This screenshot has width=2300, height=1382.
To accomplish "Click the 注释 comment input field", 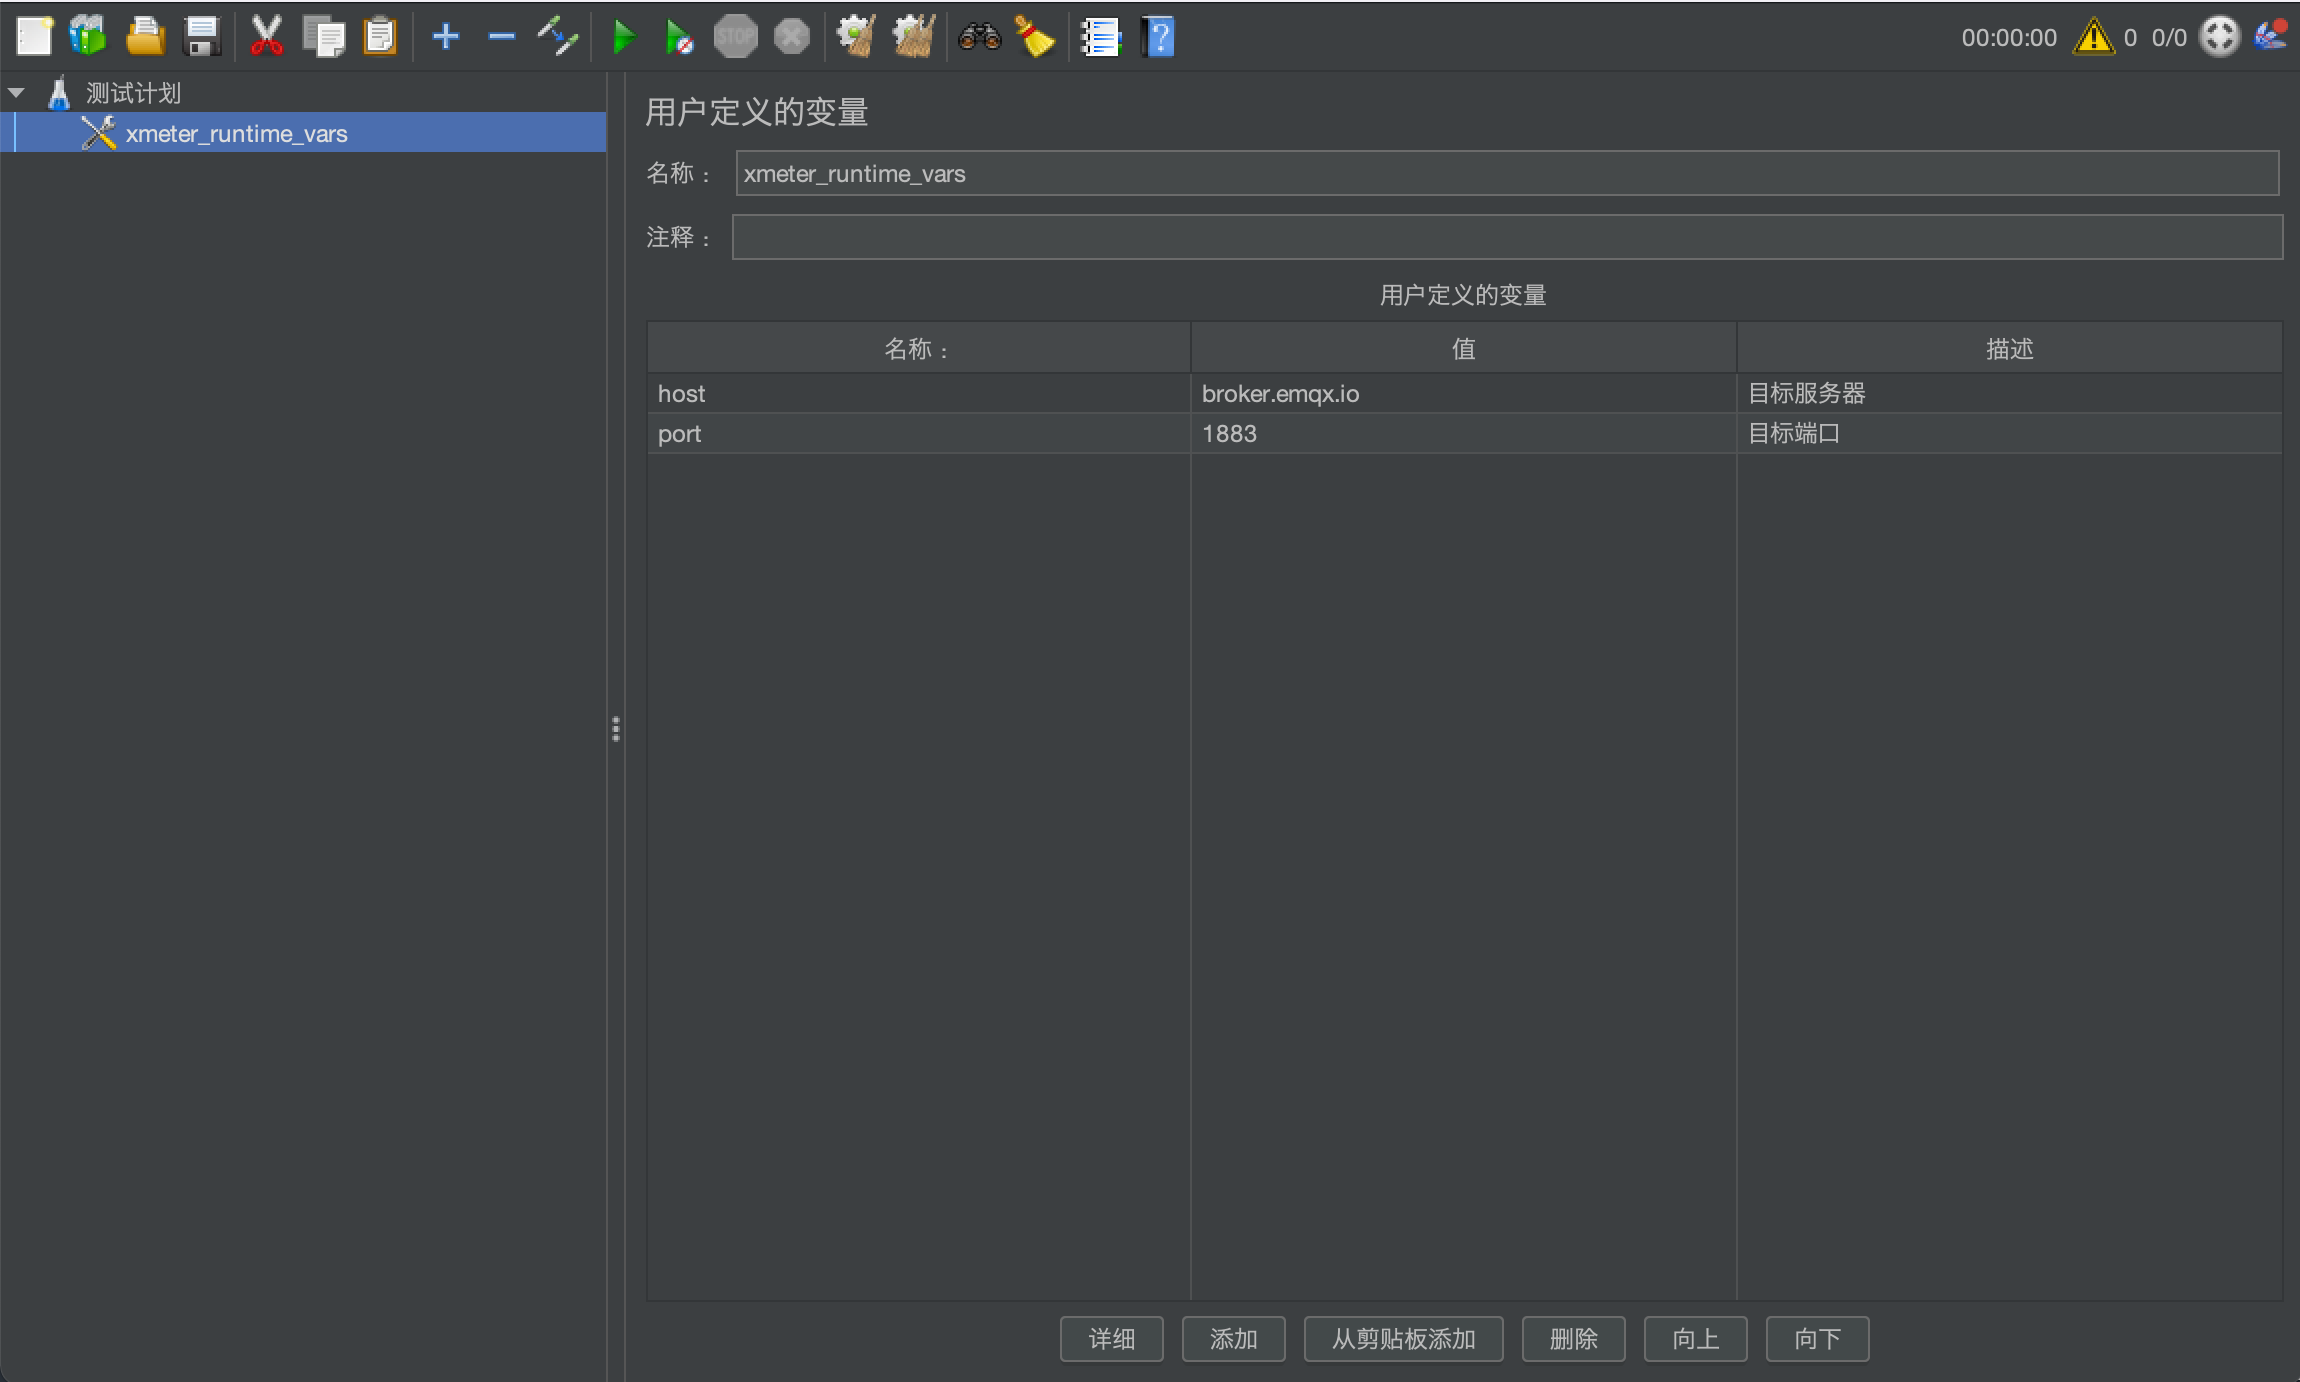I will point(1507,237).
